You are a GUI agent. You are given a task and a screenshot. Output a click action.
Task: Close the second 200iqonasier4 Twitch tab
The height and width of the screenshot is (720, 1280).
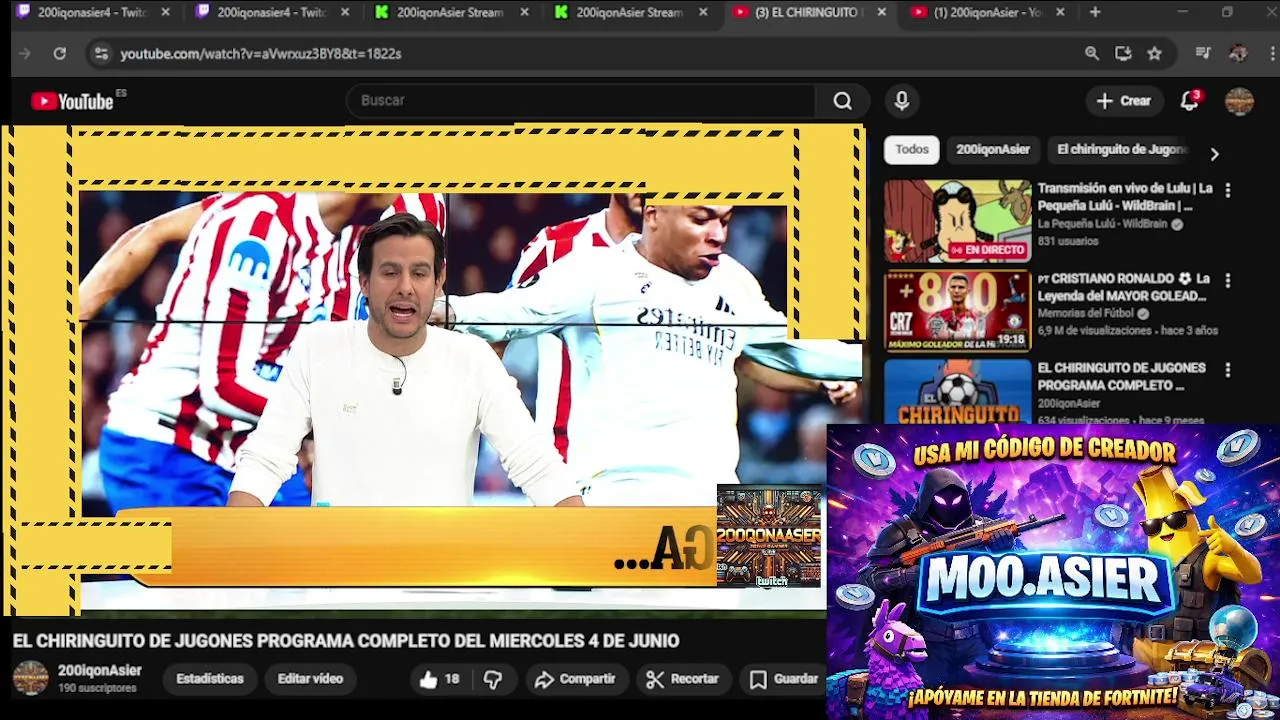(345, 13)
